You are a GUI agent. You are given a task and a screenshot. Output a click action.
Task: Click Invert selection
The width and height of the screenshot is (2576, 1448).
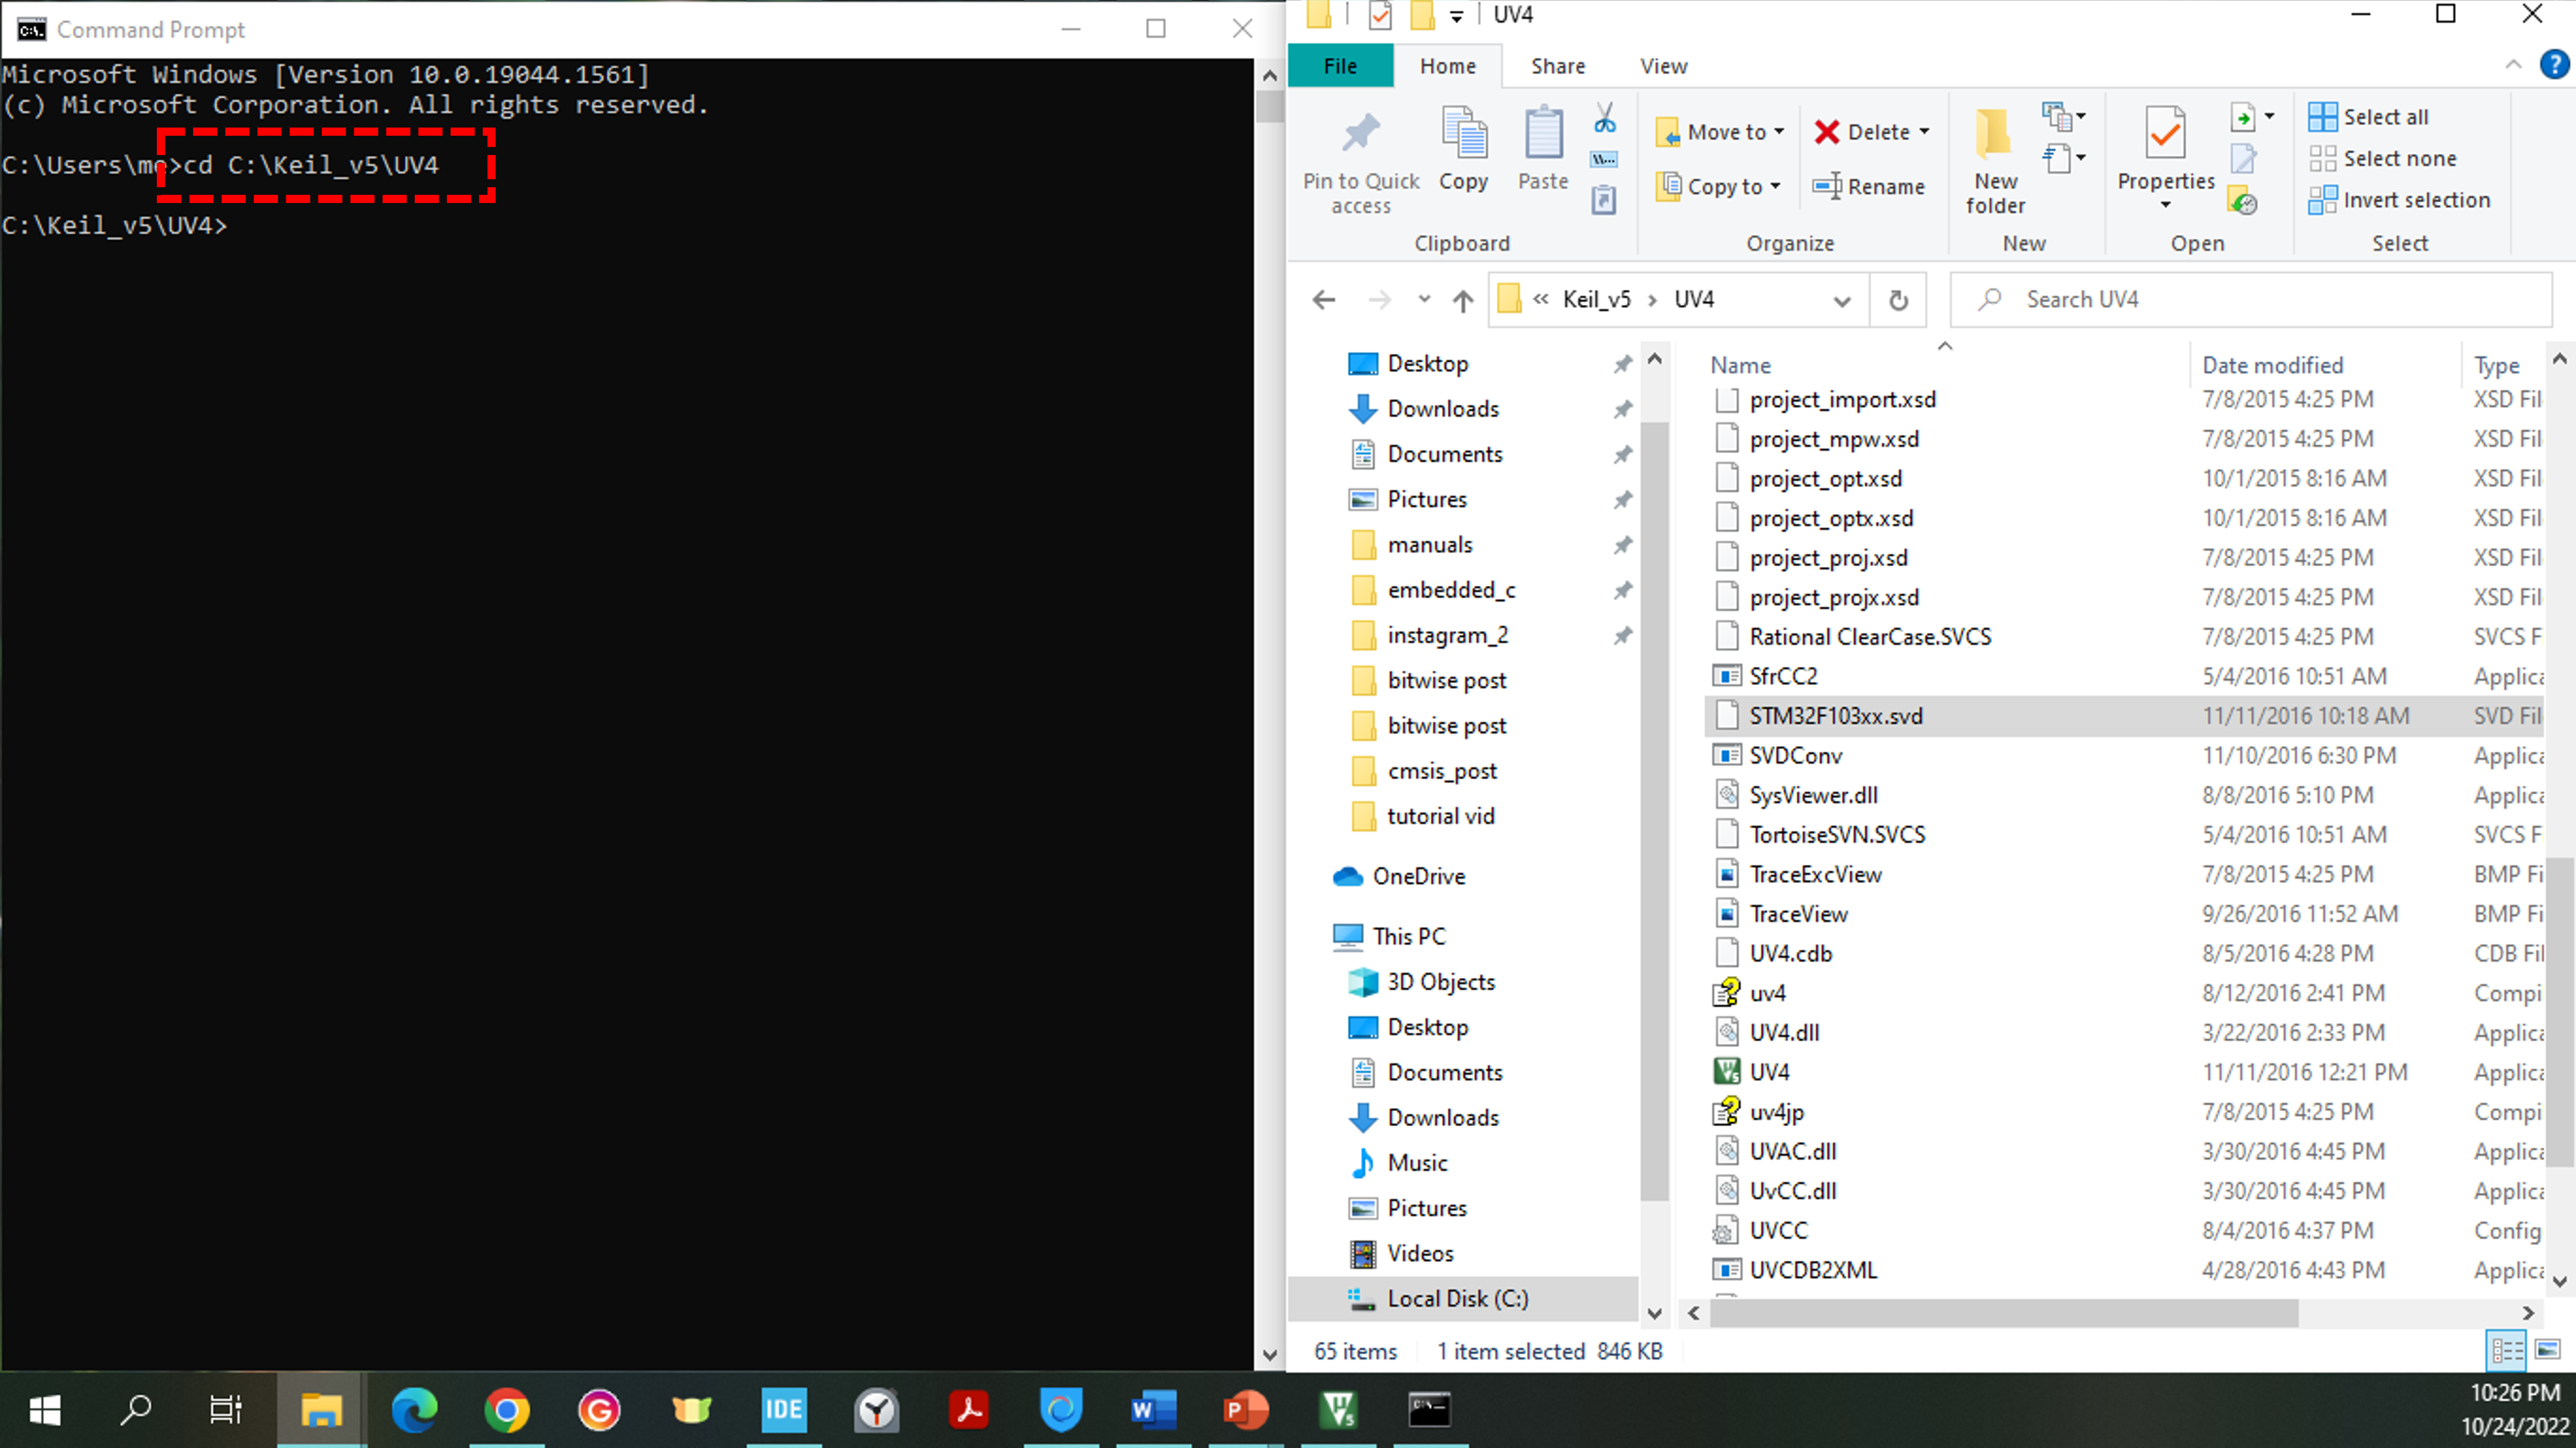click(x=2399, y=200)
